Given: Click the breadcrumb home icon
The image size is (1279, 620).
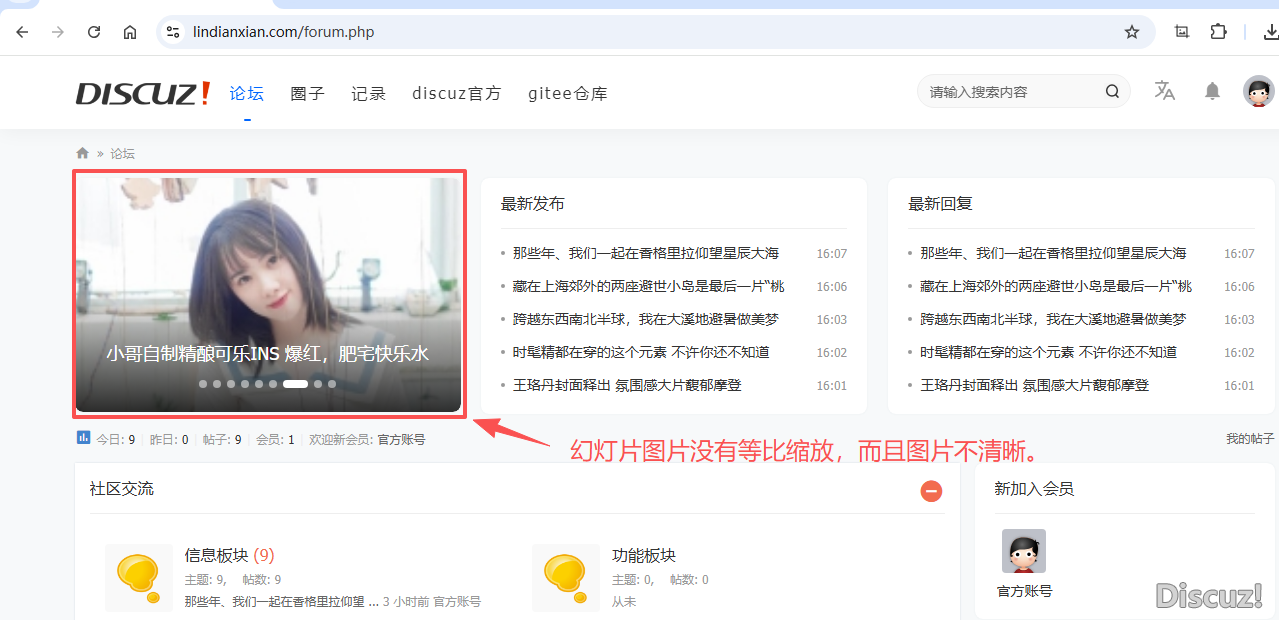Looking at the screenshot, I should (x=83, y=153).
